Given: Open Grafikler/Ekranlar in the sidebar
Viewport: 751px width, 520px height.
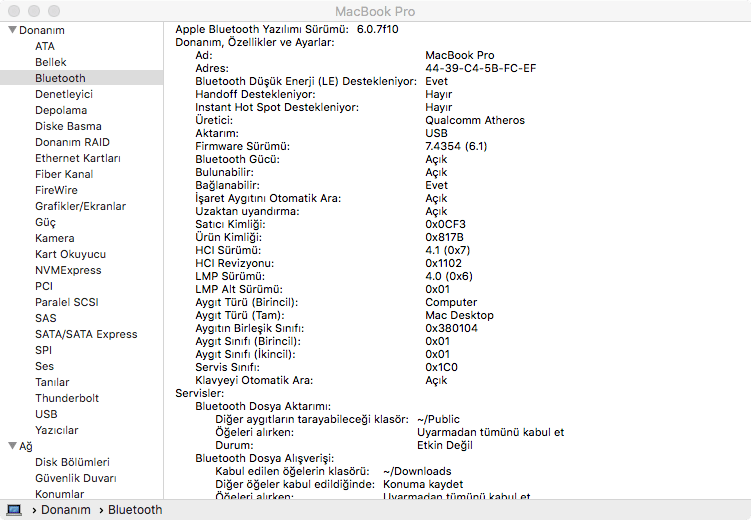Looking at the screenshot, I should (x=80, y=206).
